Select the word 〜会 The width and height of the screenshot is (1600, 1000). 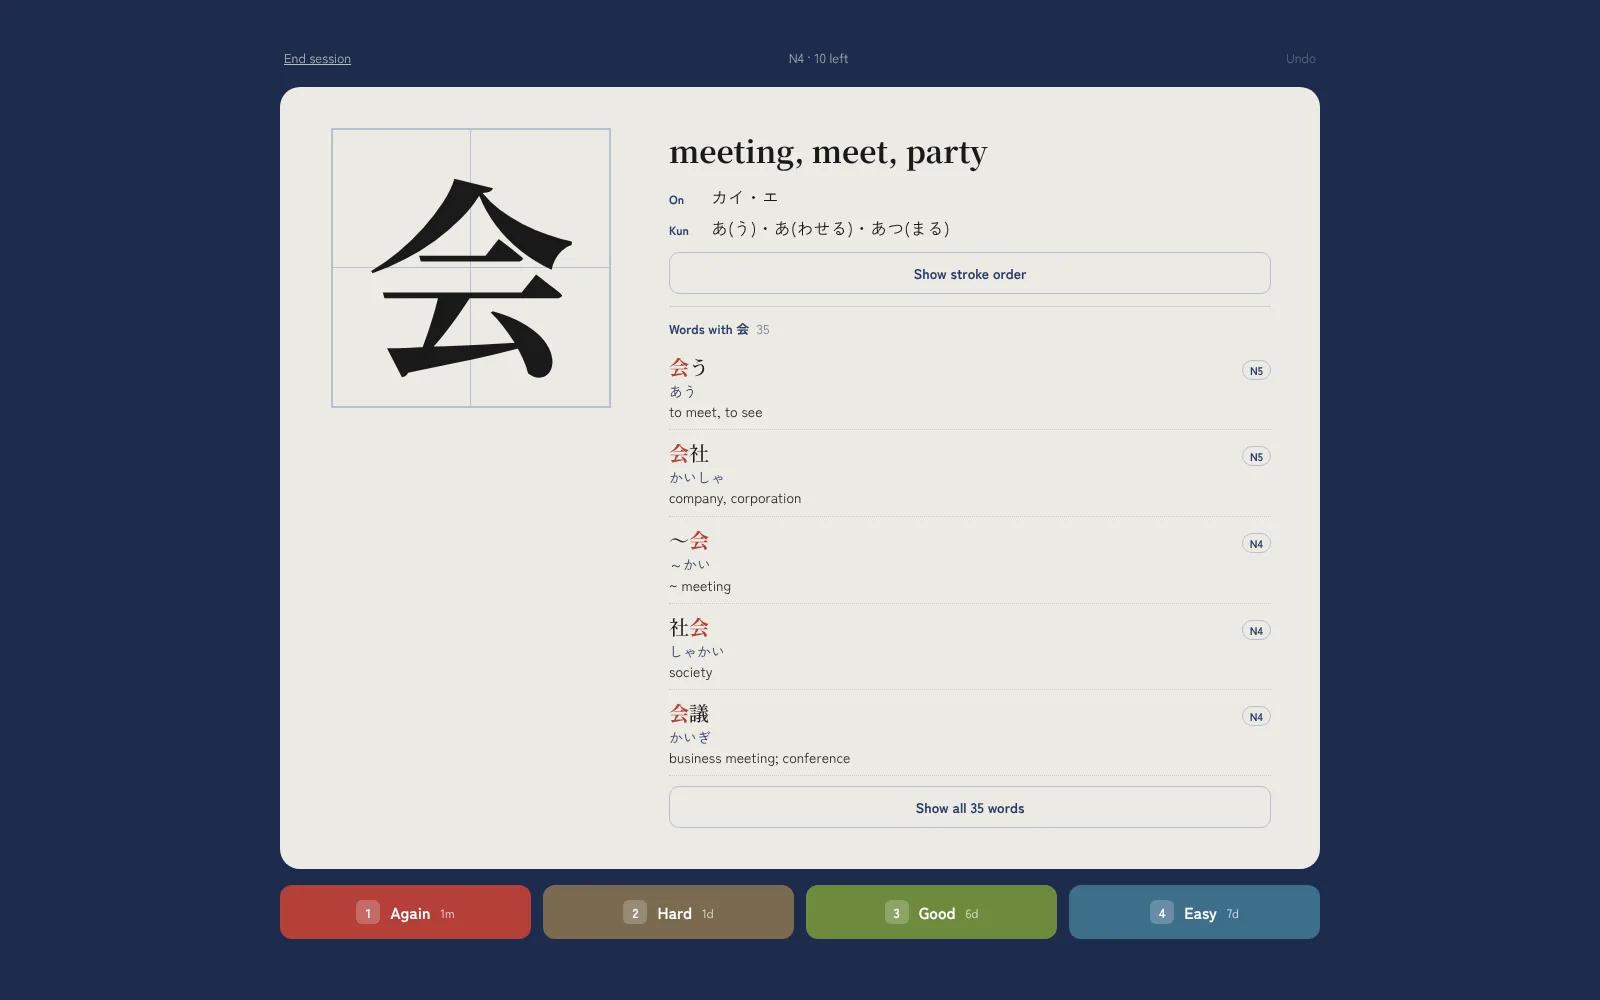click(x=689, y=541)
